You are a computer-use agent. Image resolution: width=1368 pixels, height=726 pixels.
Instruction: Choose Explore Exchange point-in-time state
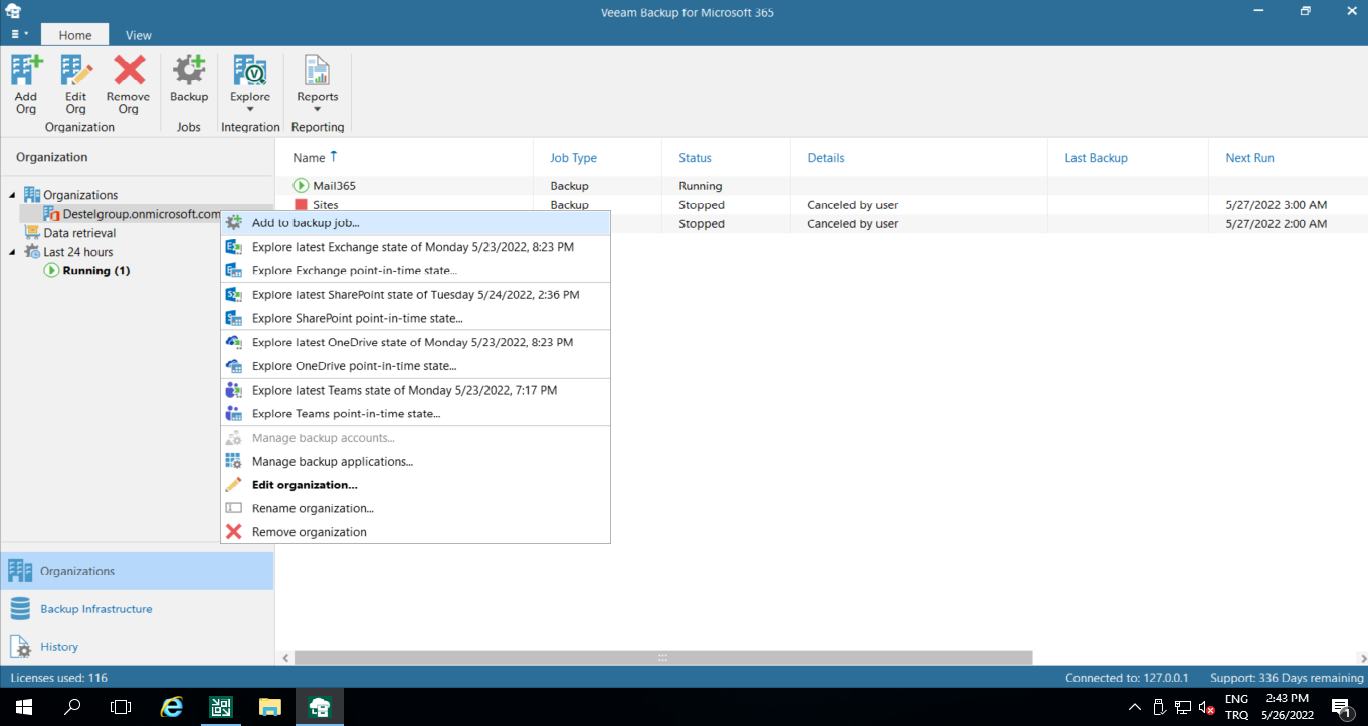pos(415,271)
